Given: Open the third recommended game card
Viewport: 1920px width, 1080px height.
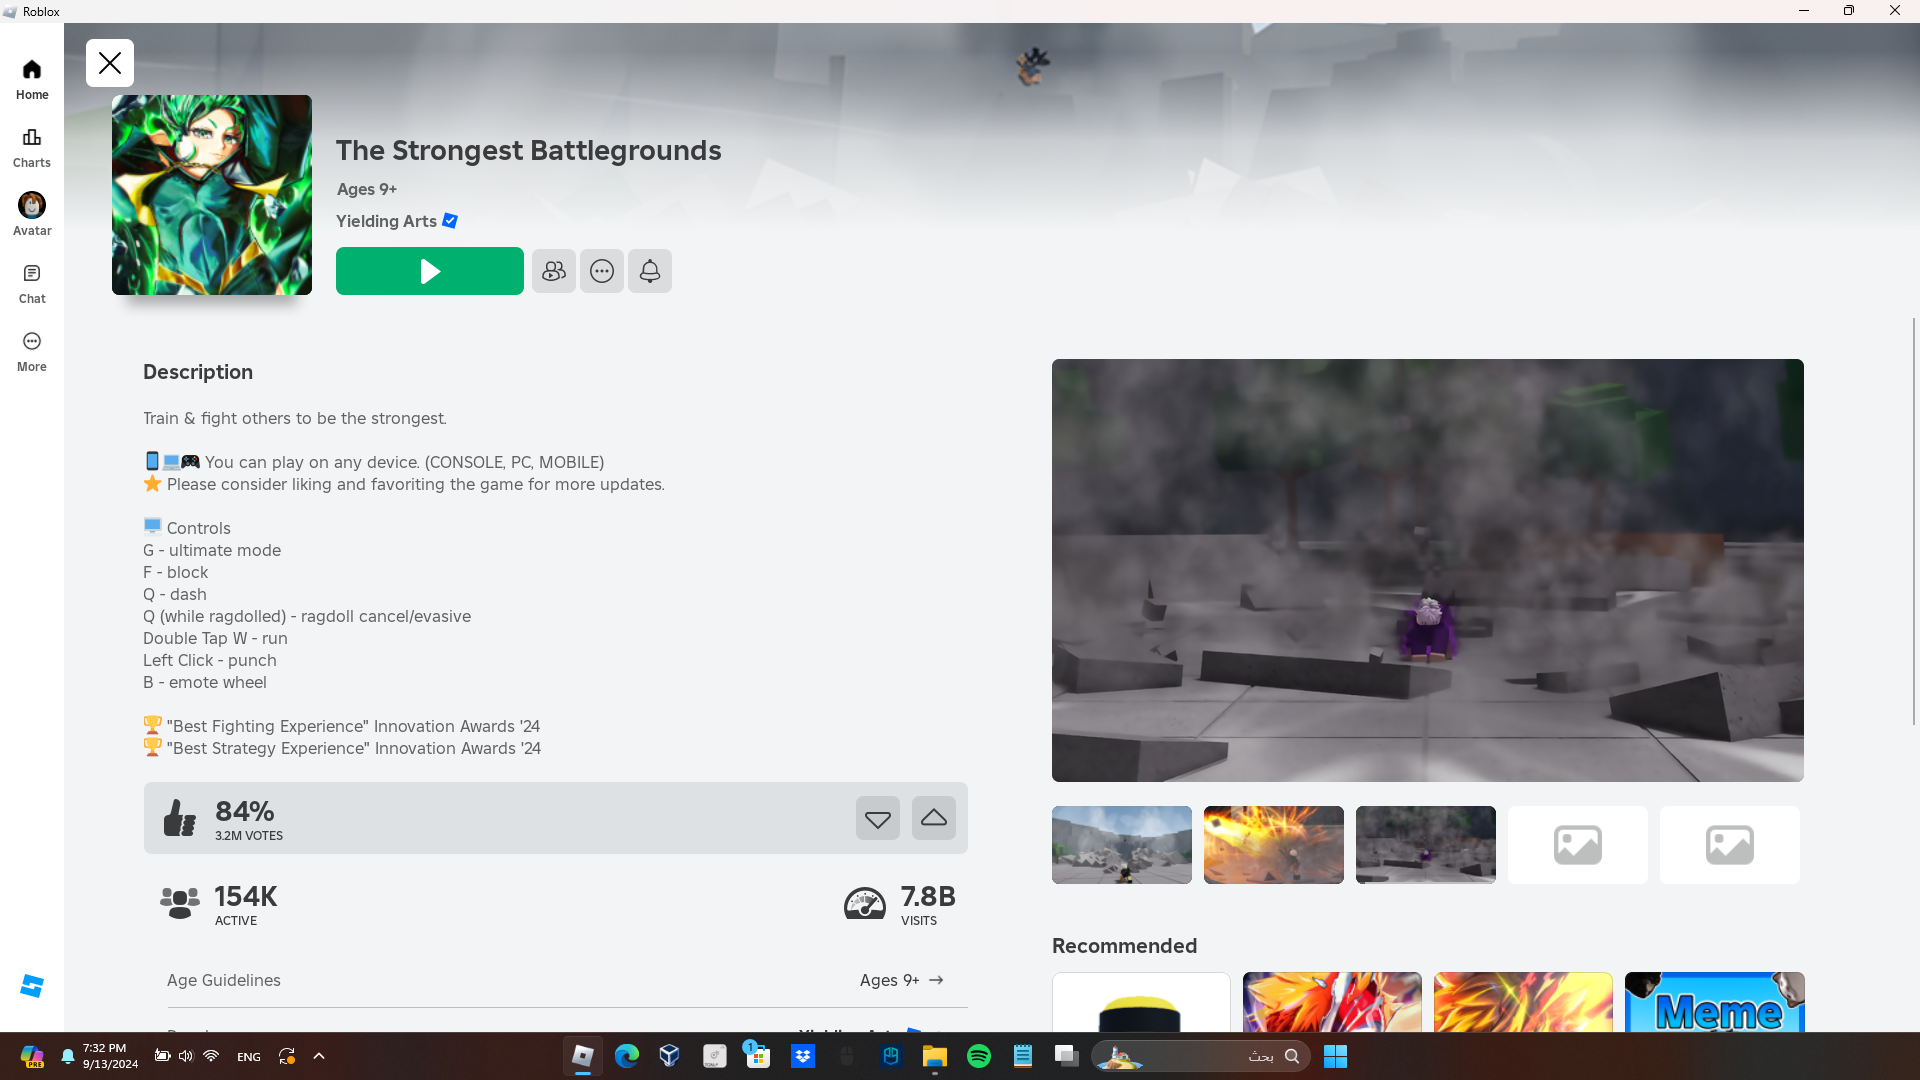Looking at the screenshot, I should click(1523, 1002).
